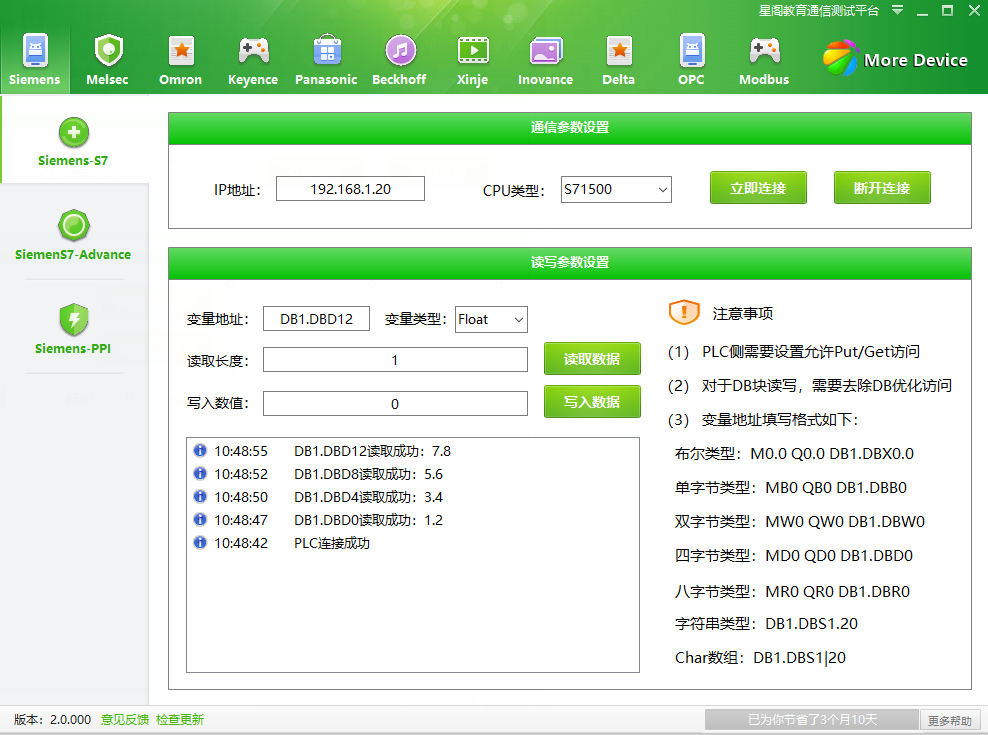
Task: Focus the IP地址 field 192.168.1.20
Action: pos(350,189)
